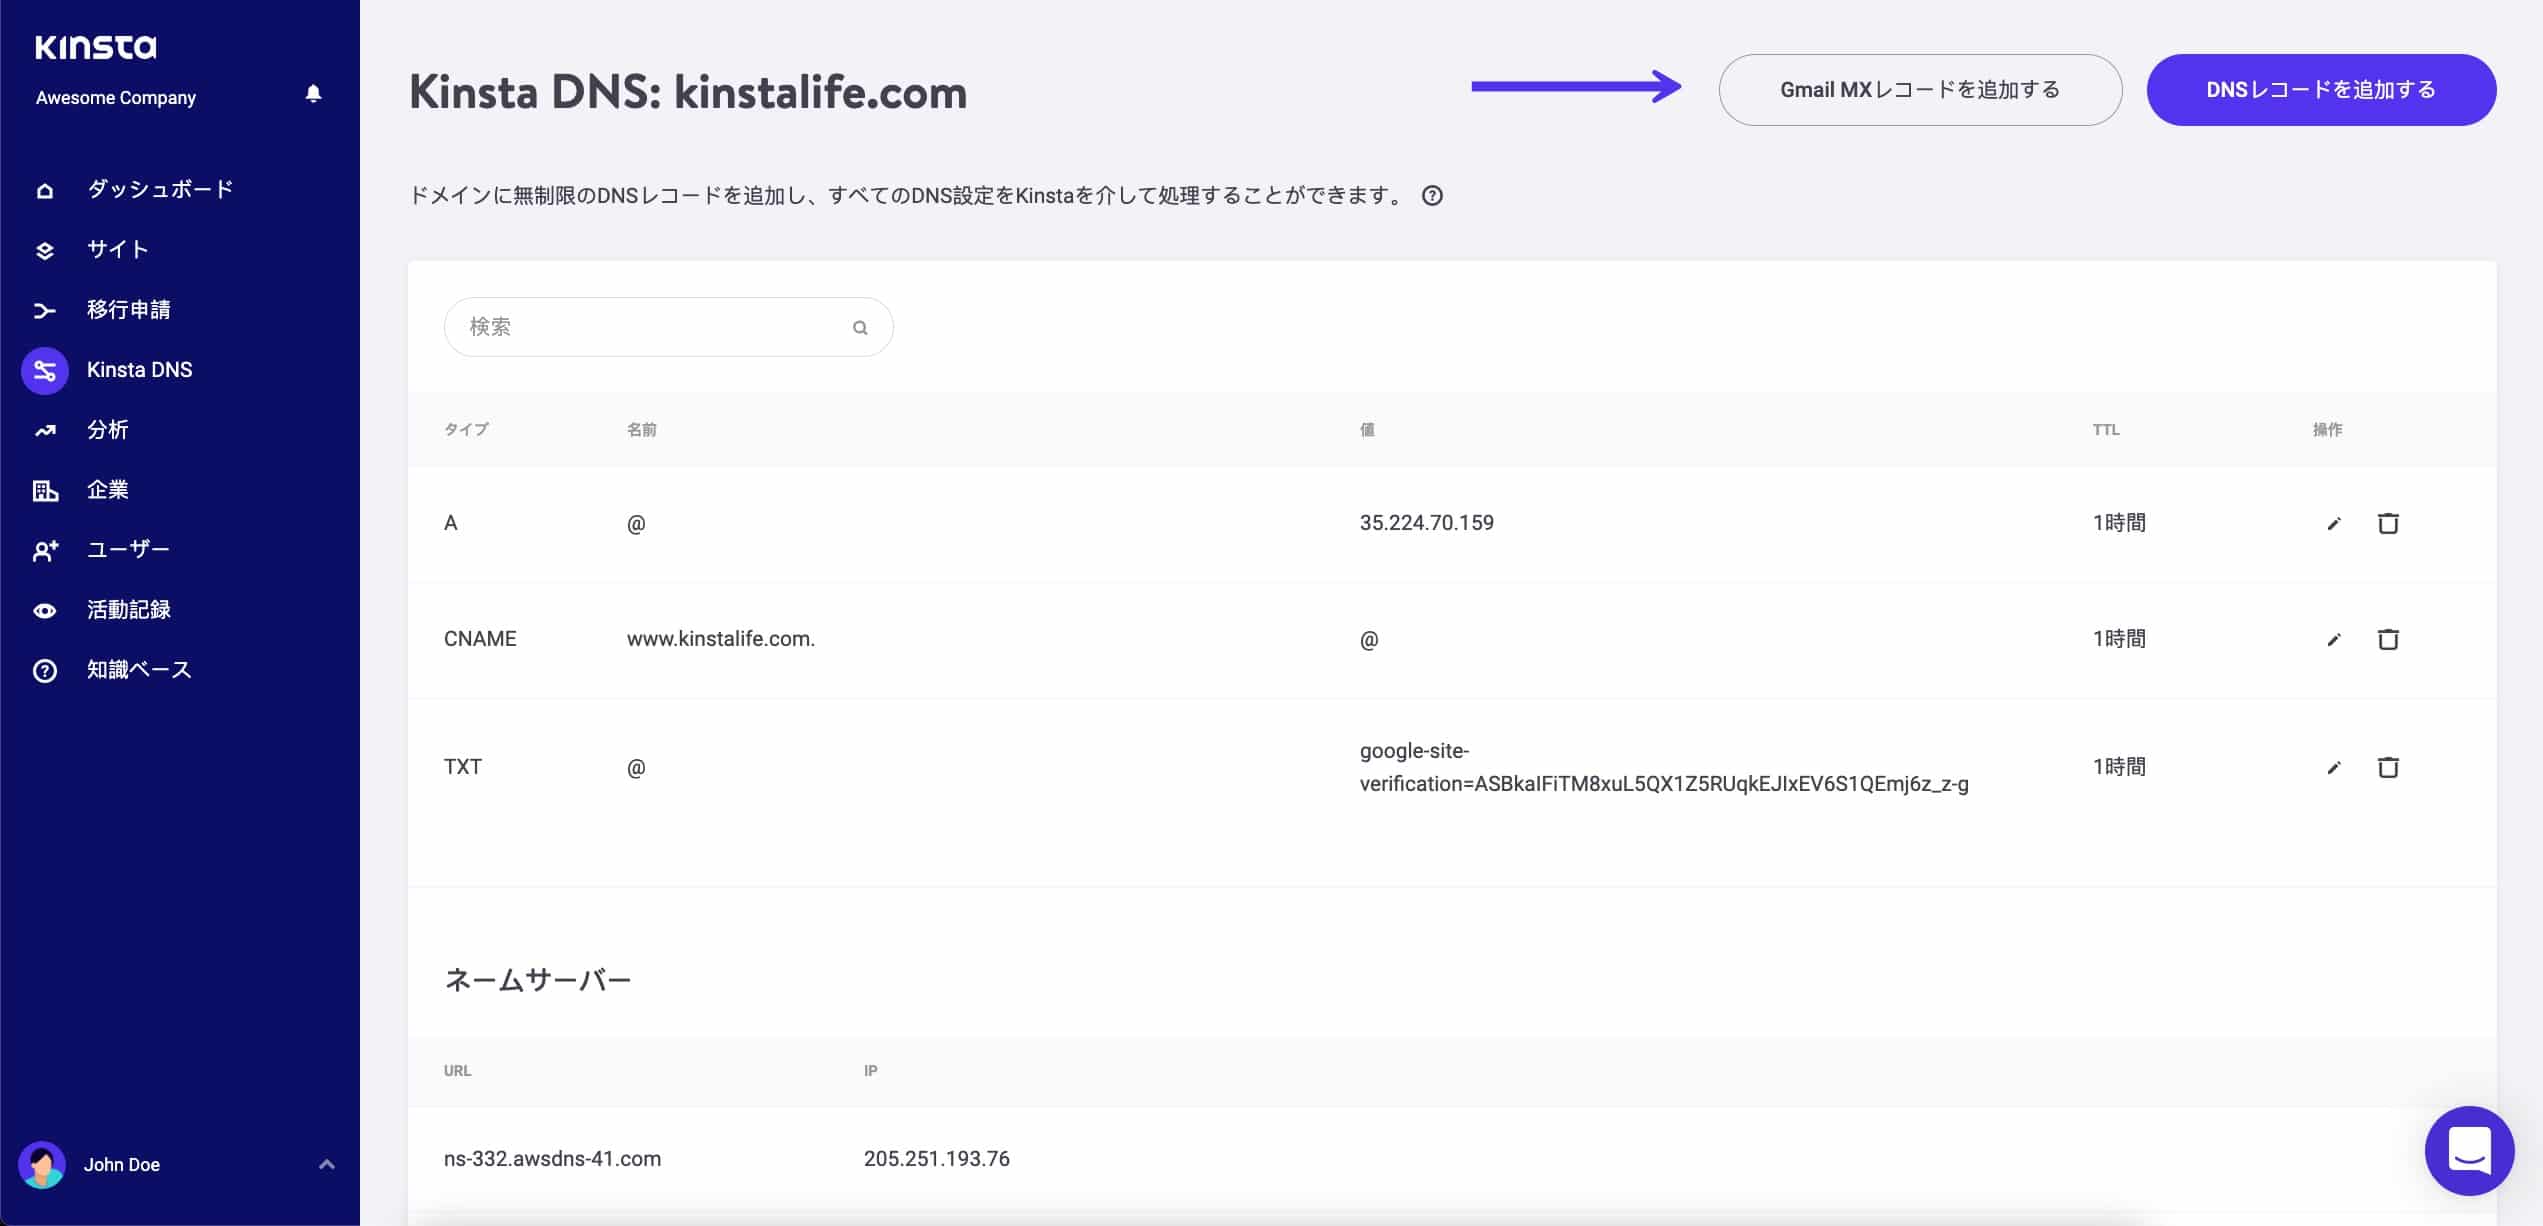
Task: Open サイト menu item
Action: pyautogui.click(x=118, y=250)
